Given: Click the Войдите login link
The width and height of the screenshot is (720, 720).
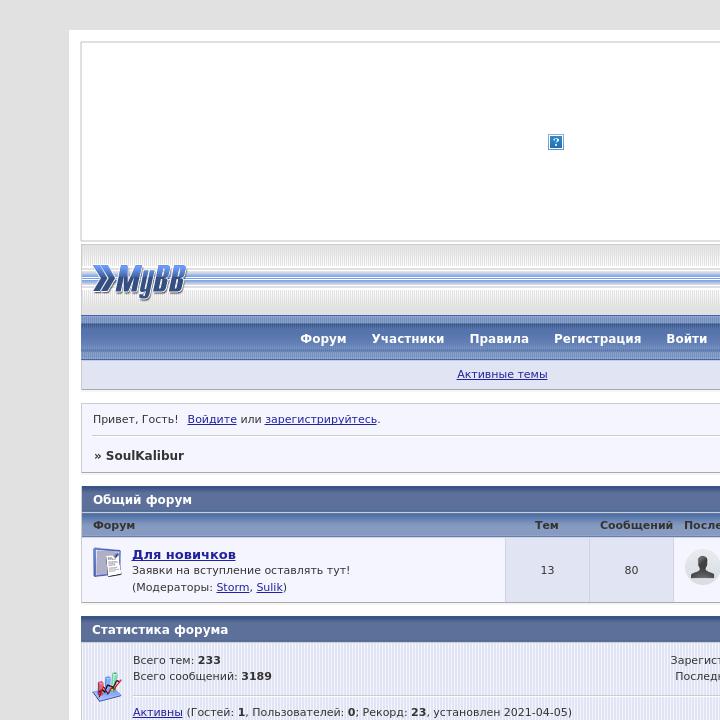Looking at the screenshot, I should pos(212,419).
